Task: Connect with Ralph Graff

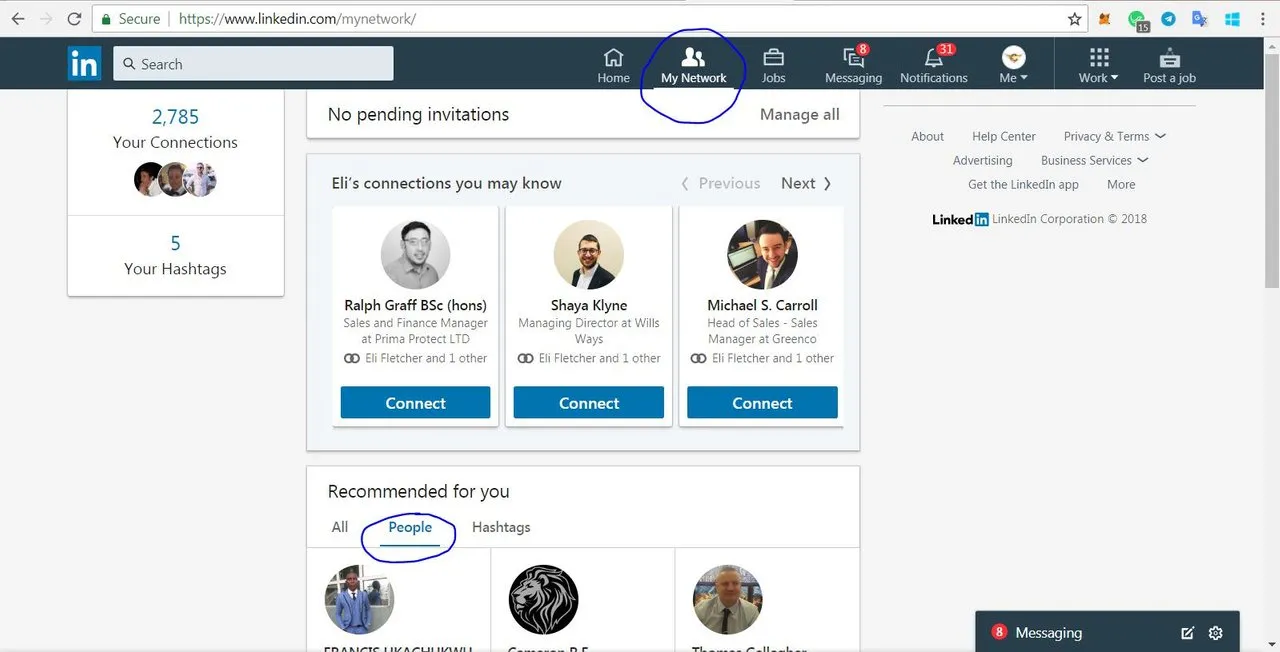Action: coord(415,403)
